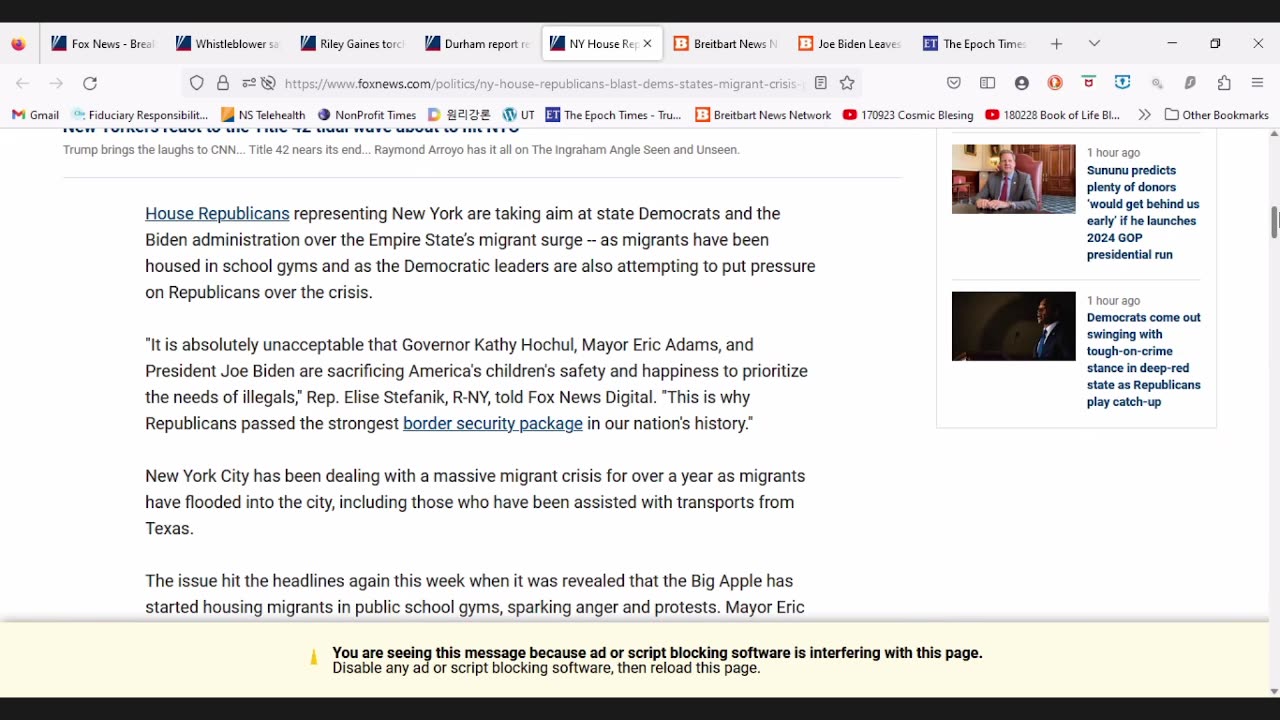Open the Firefox account avatar menu
The width and height of the screenshot is (1280, 720).
click(1022, 84)
